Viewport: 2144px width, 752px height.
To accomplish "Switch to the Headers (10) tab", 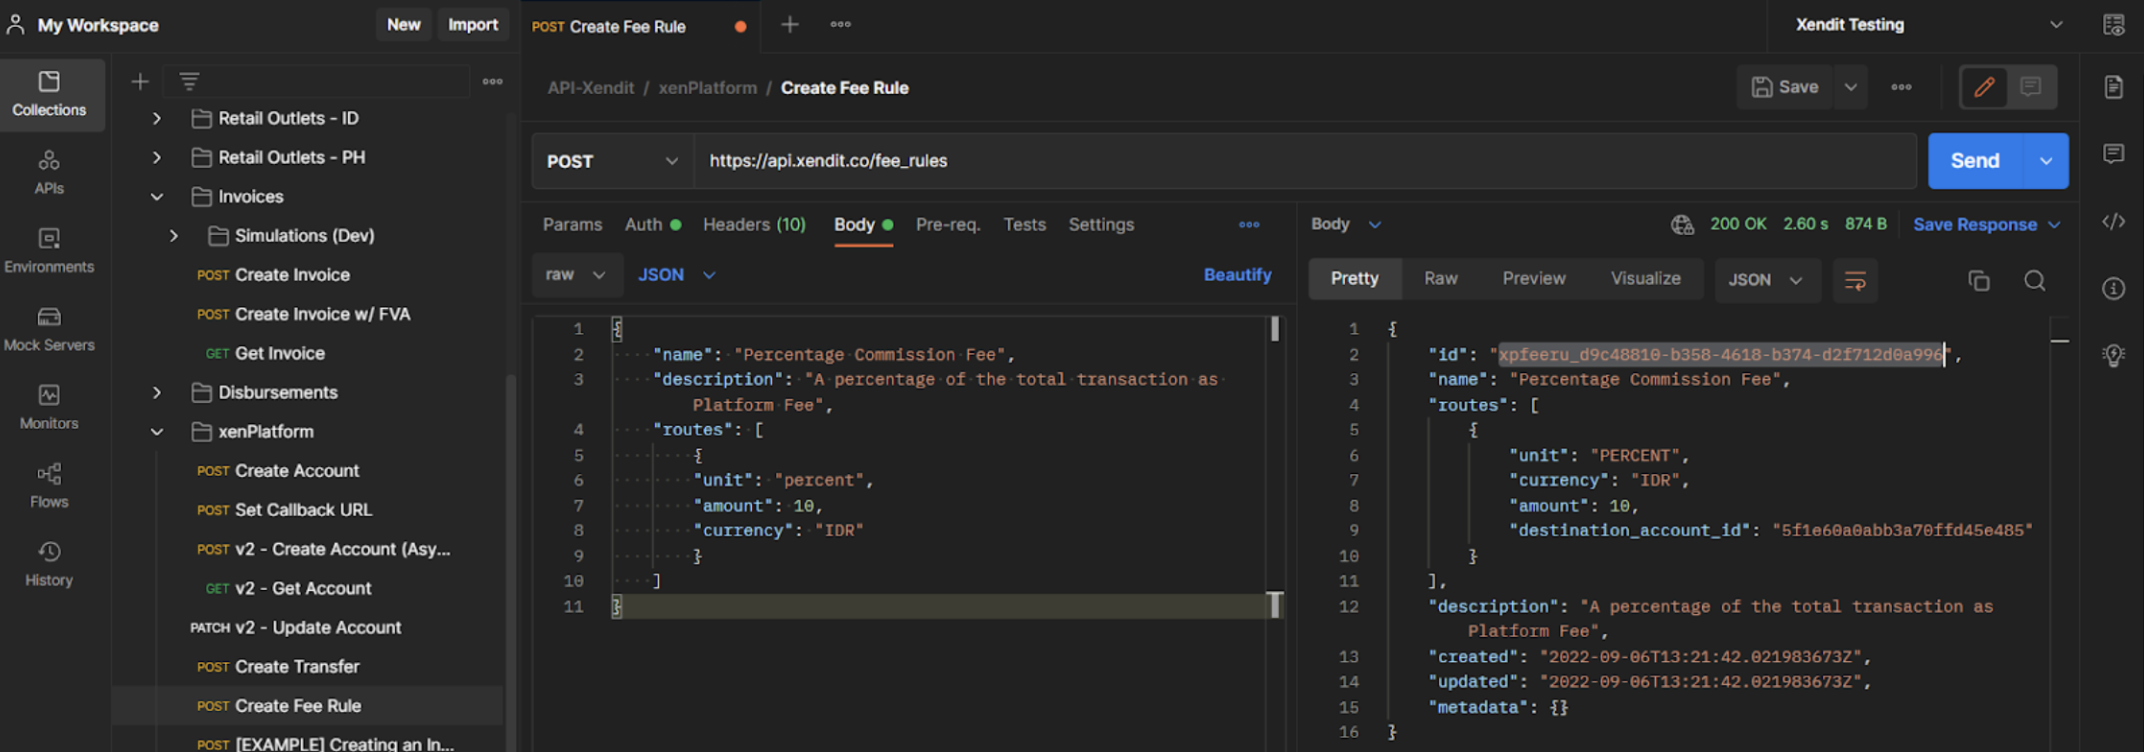I will pyautogui.click(x=754, y=224).
